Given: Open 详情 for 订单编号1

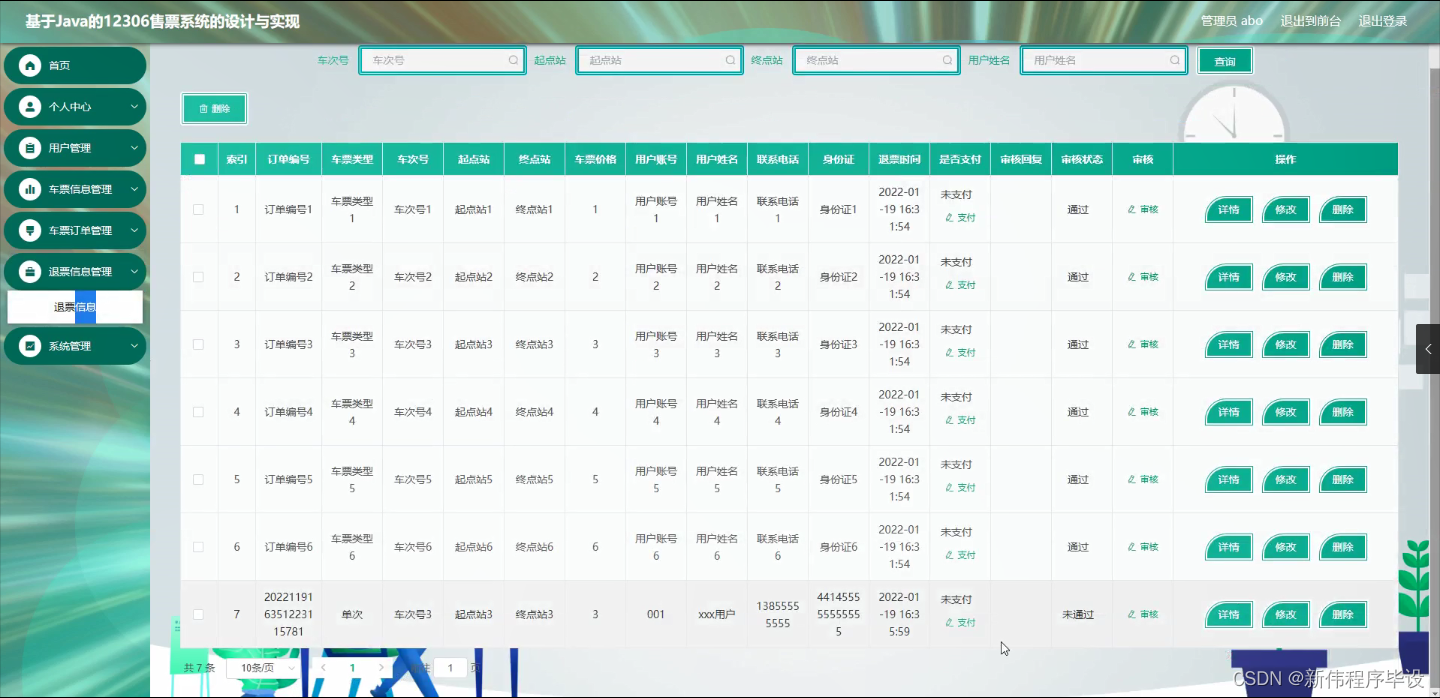Looking at the screenshot, I should point(1228,209).
